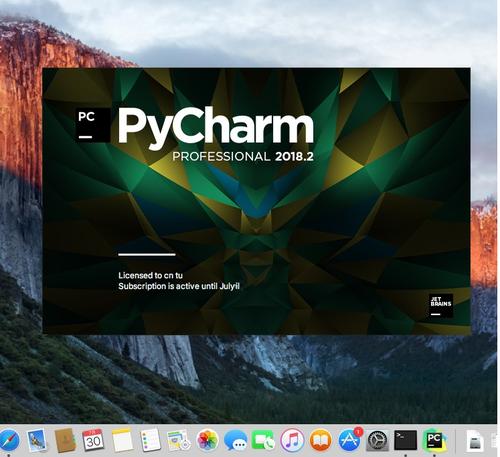Open PyCharm from the dock
This screenshot has width=500, height=457.
[x=434, y=440]
